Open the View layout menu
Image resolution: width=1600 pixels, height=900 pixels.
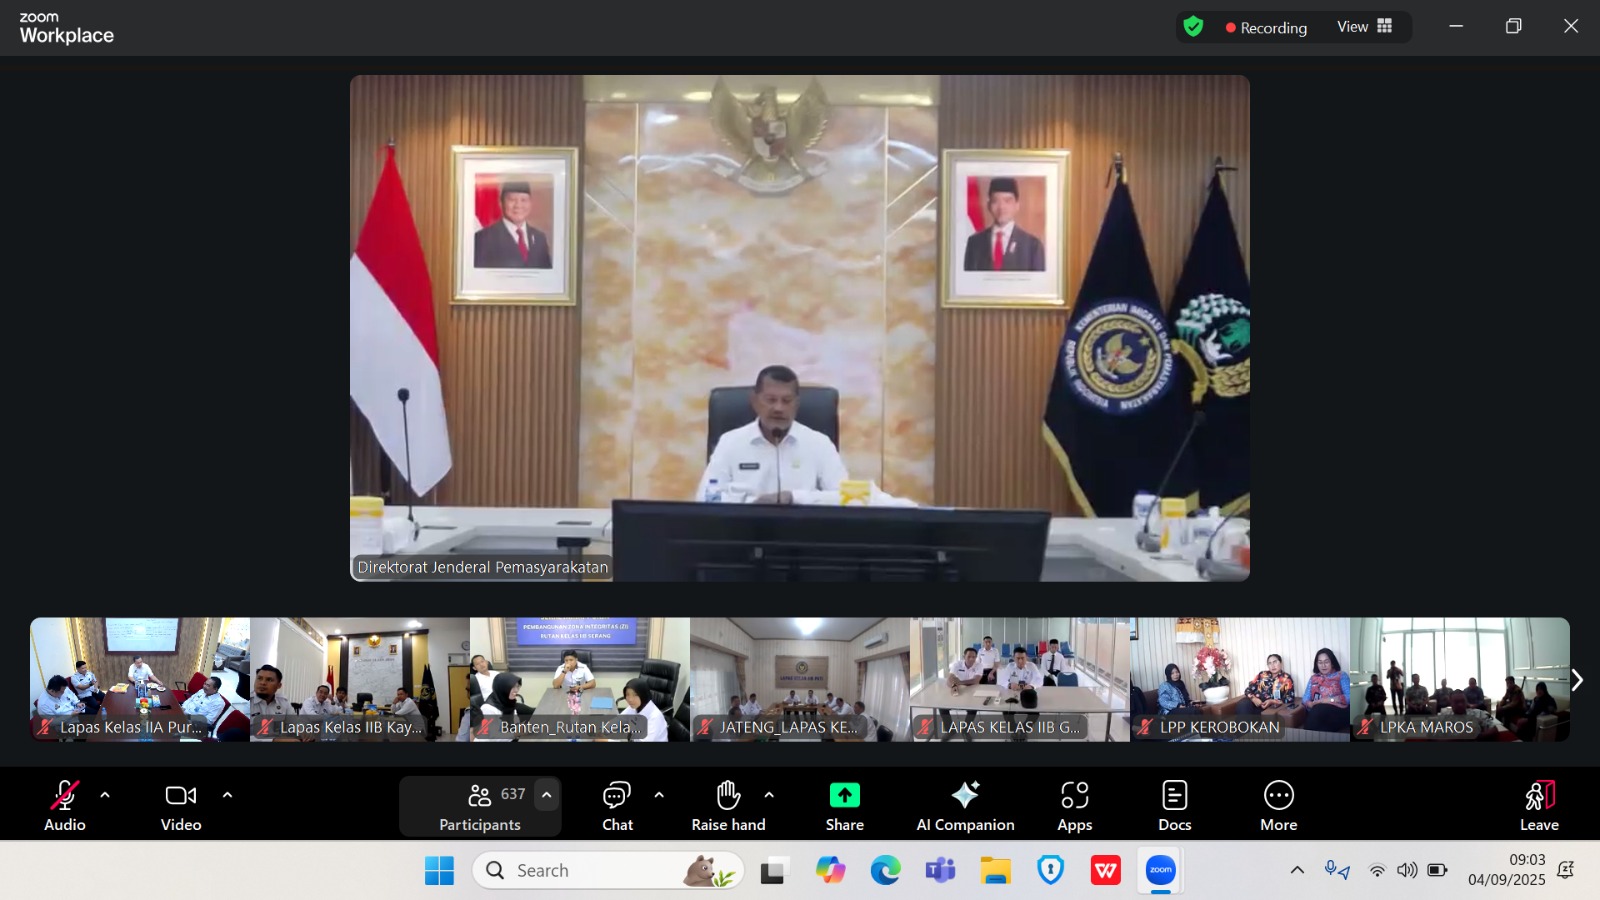1364,27
